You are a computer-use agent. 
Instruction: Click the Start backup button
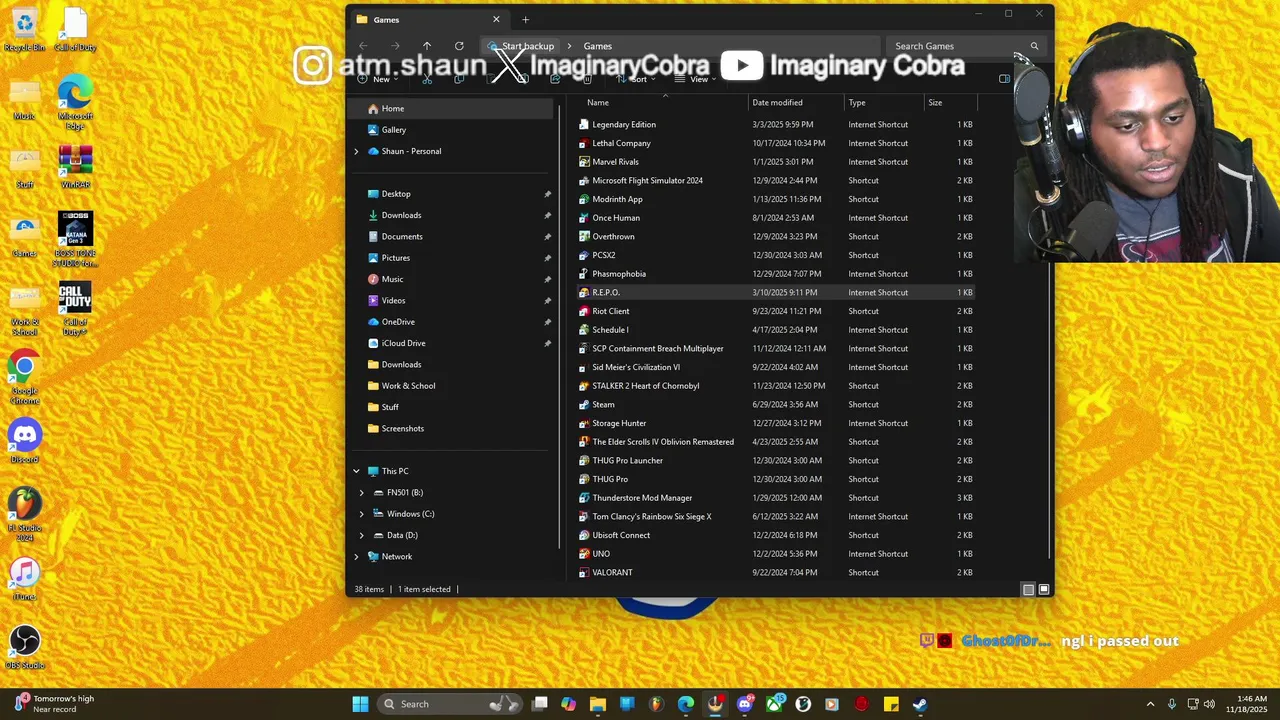click(x=521, y=46)
